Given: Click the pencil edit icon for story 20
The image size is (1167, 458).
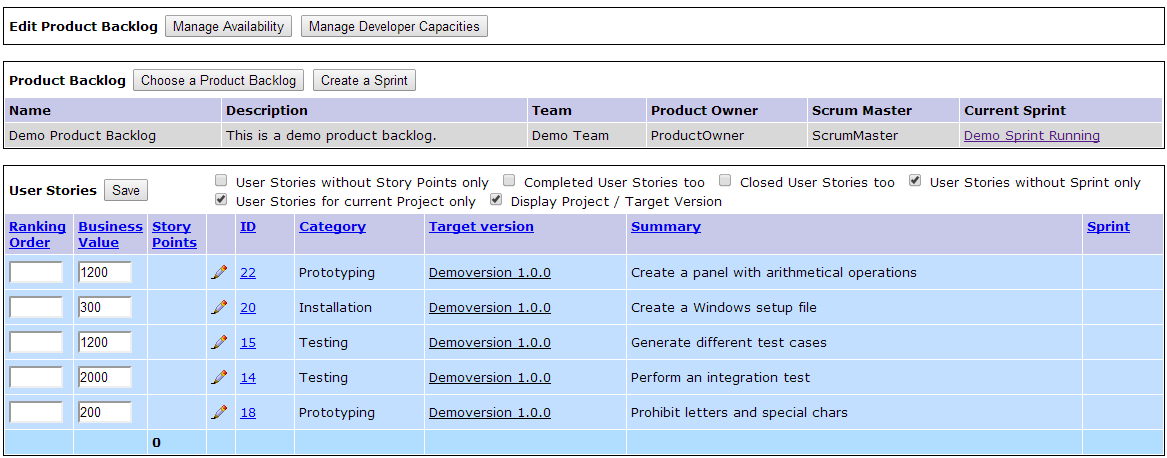Looking at the screenshot, I should [219, 307].
